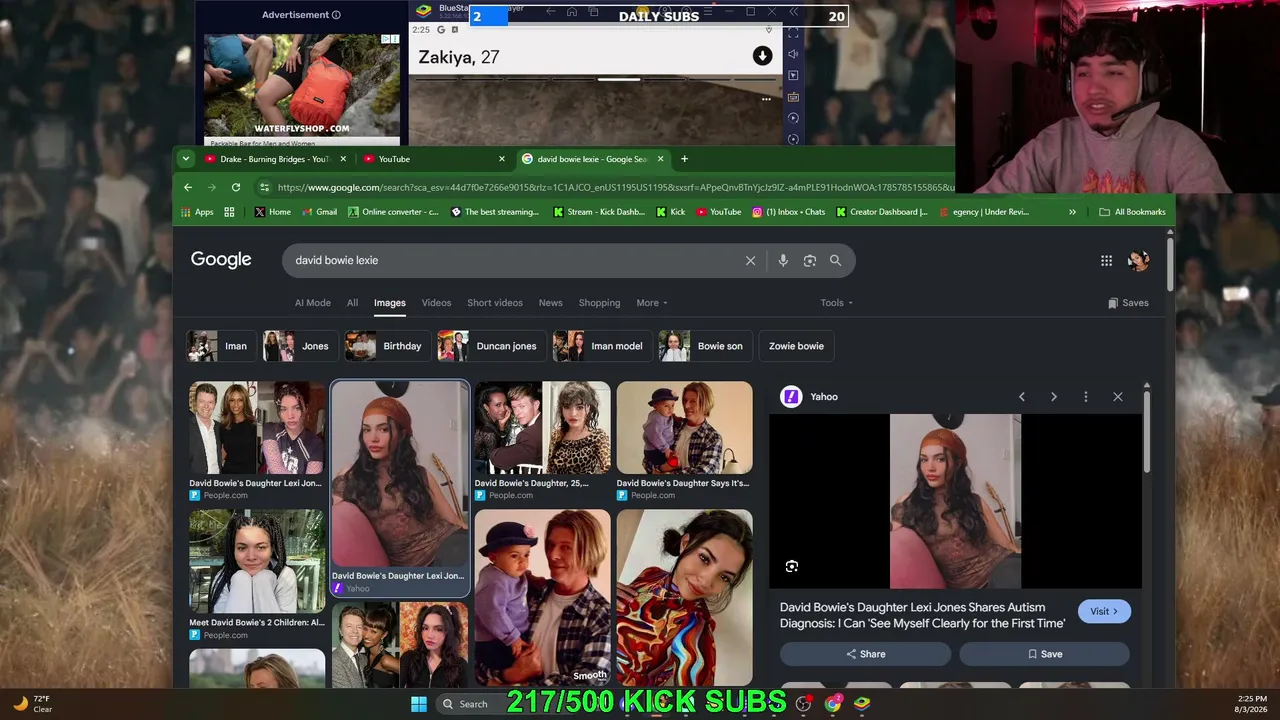Expand the Chrome tab search dropdown

[x=186, y=159]
